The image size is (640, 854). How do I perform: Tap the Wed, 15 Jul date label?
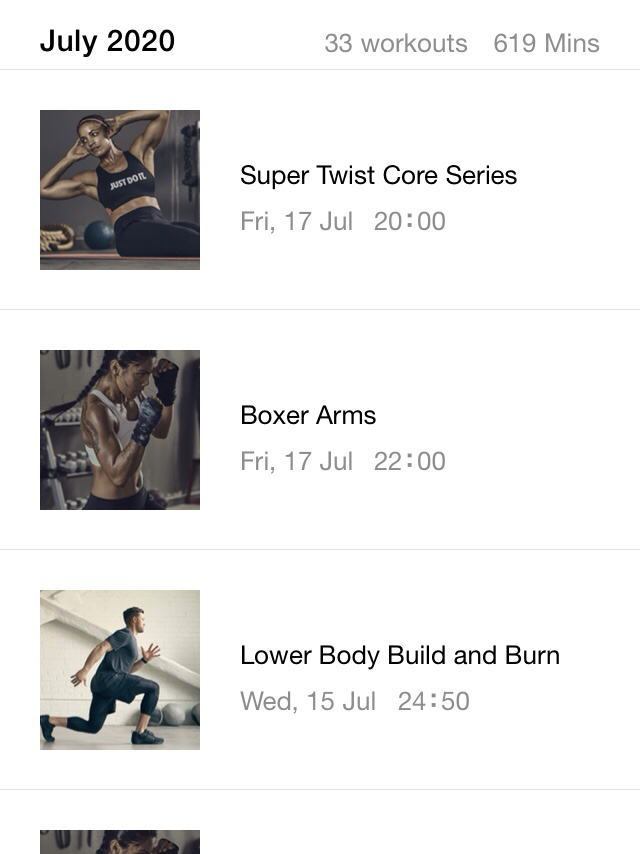coord(308,702)
